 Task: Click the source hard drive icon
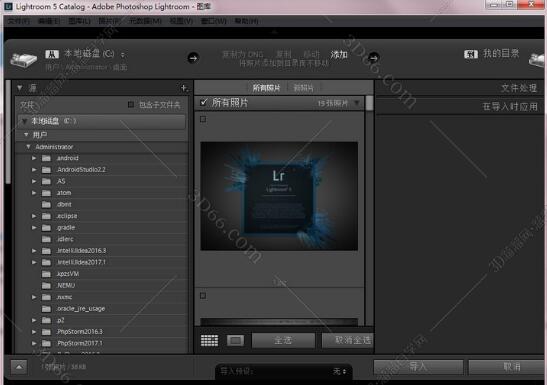pyautogui.click(x=23, y=60)
